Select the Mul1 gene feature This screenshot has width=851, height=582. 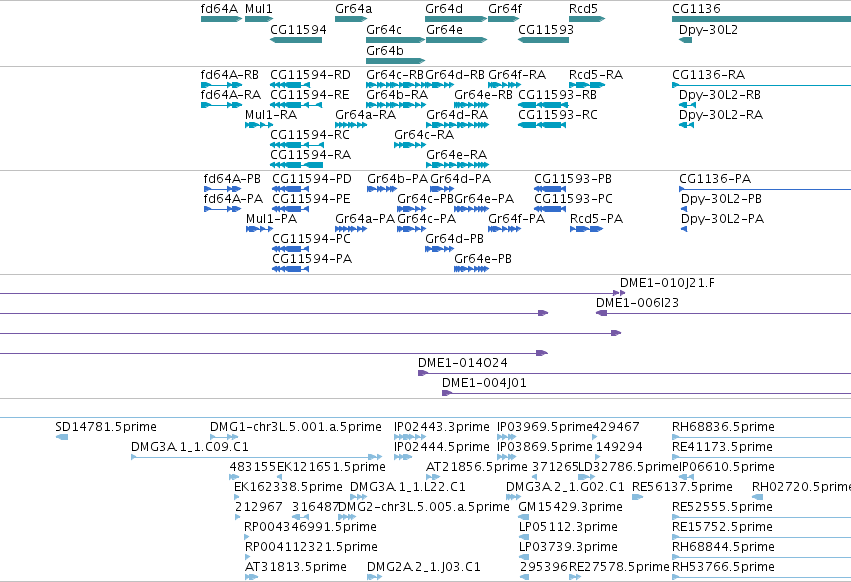point(259,19)
